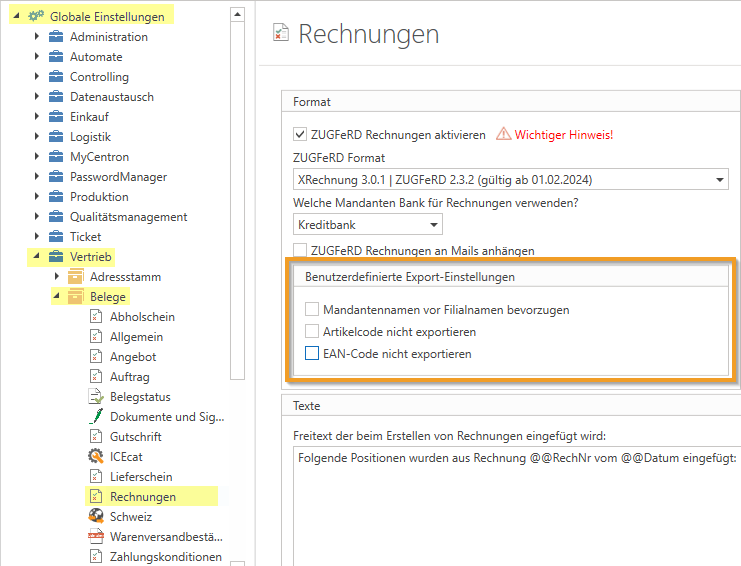
Task: Click the Warenversandbestätigung icon
Action: (96, 536)
